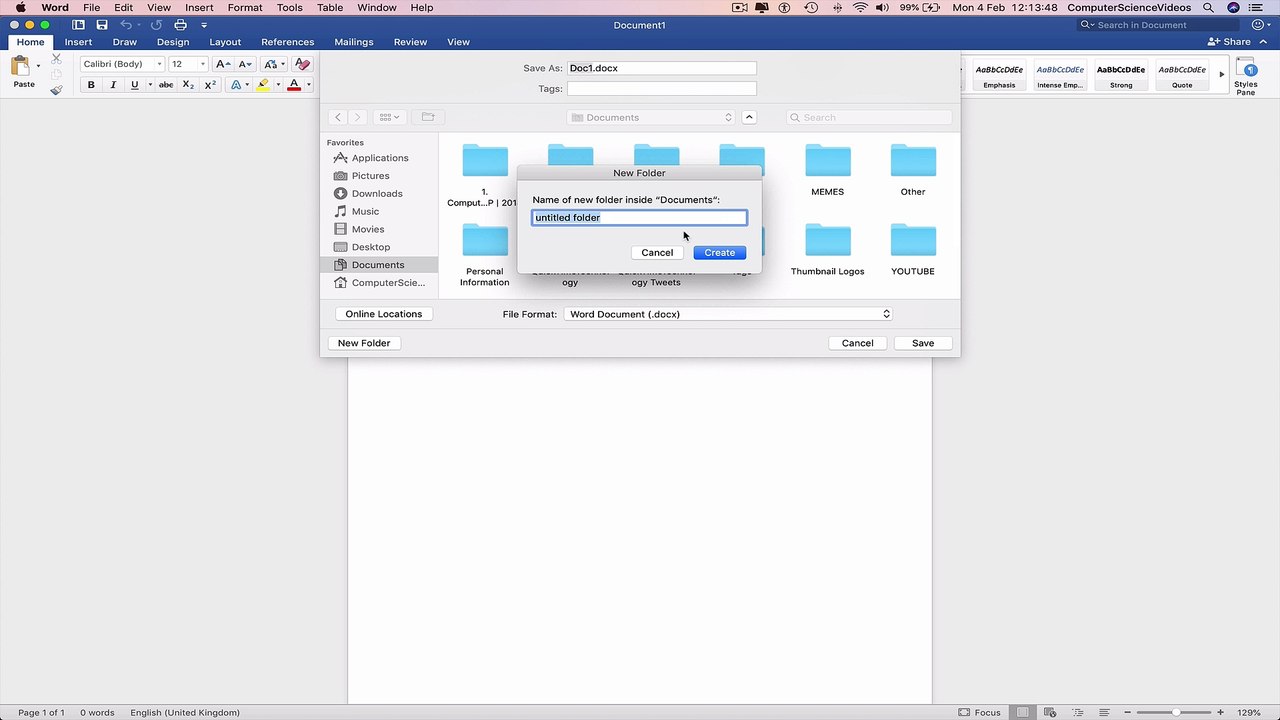Click the Share button
The image size is (1280, 720).
click(x=1230, y=42)
